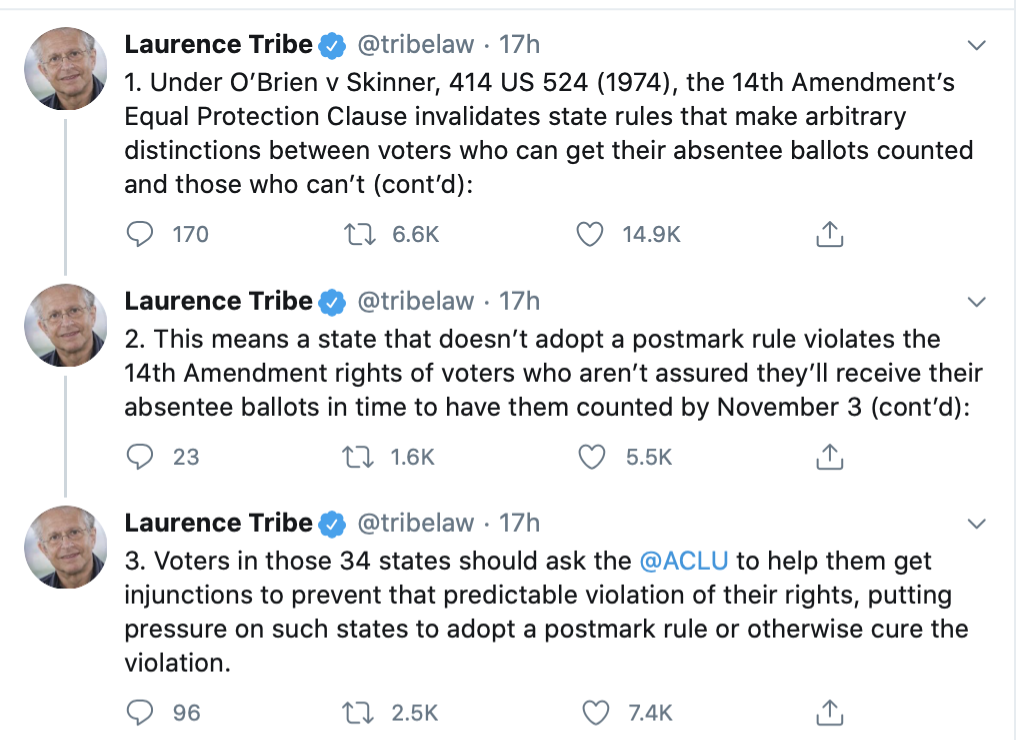Like the tweet with 14.9K likes

pos(592,234)
